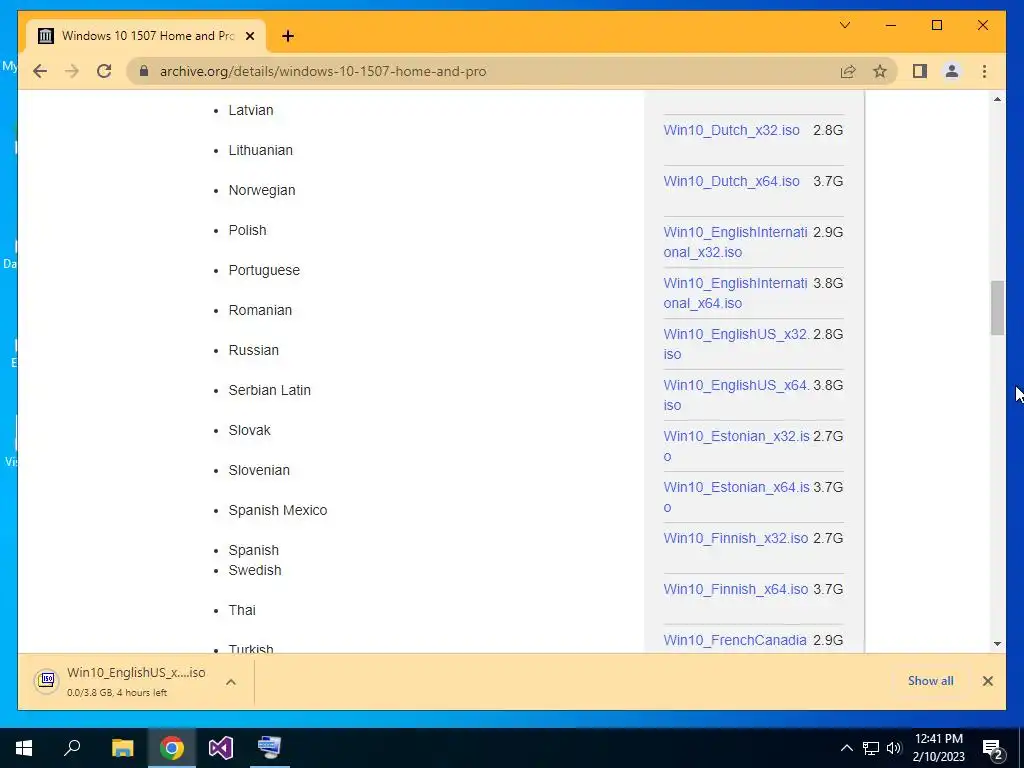This screenshot has height=768, width=1024.
Task: Click Win10_EnglishUS download item in bar
Action: click(136, 681)
